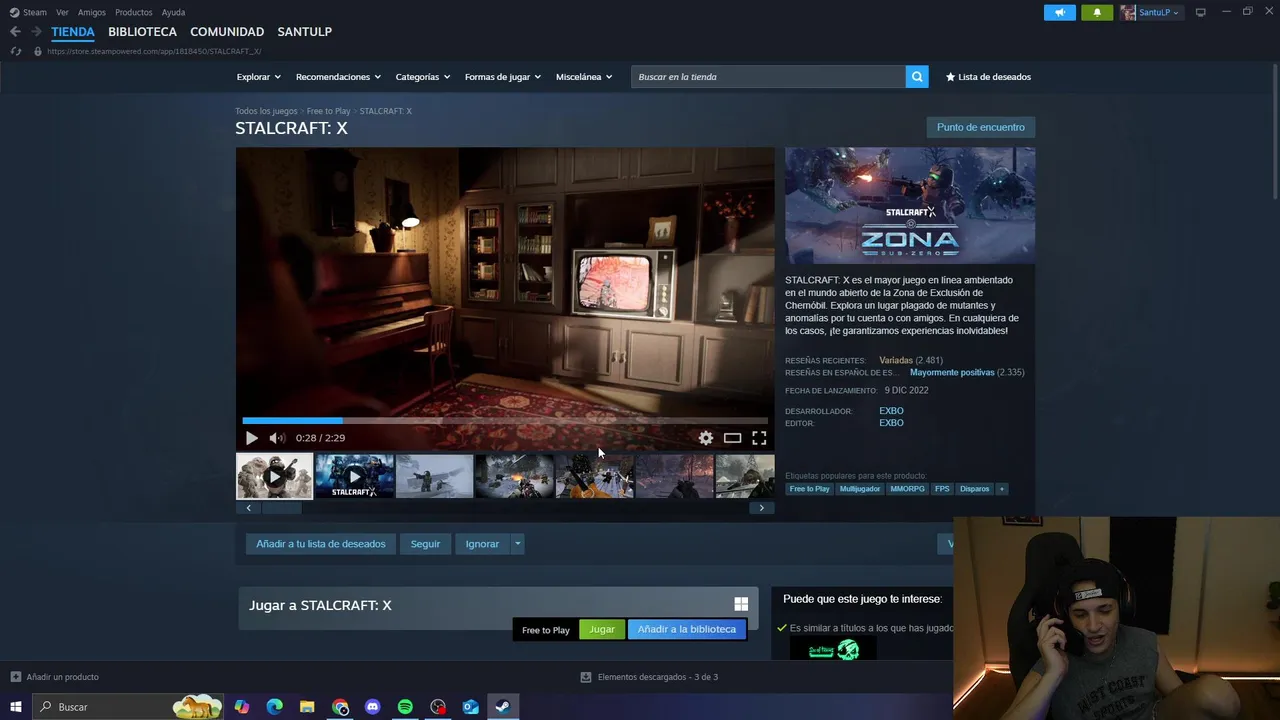Open File Explorer from the taskbar
1280x720 pixels.
[307, 707]
